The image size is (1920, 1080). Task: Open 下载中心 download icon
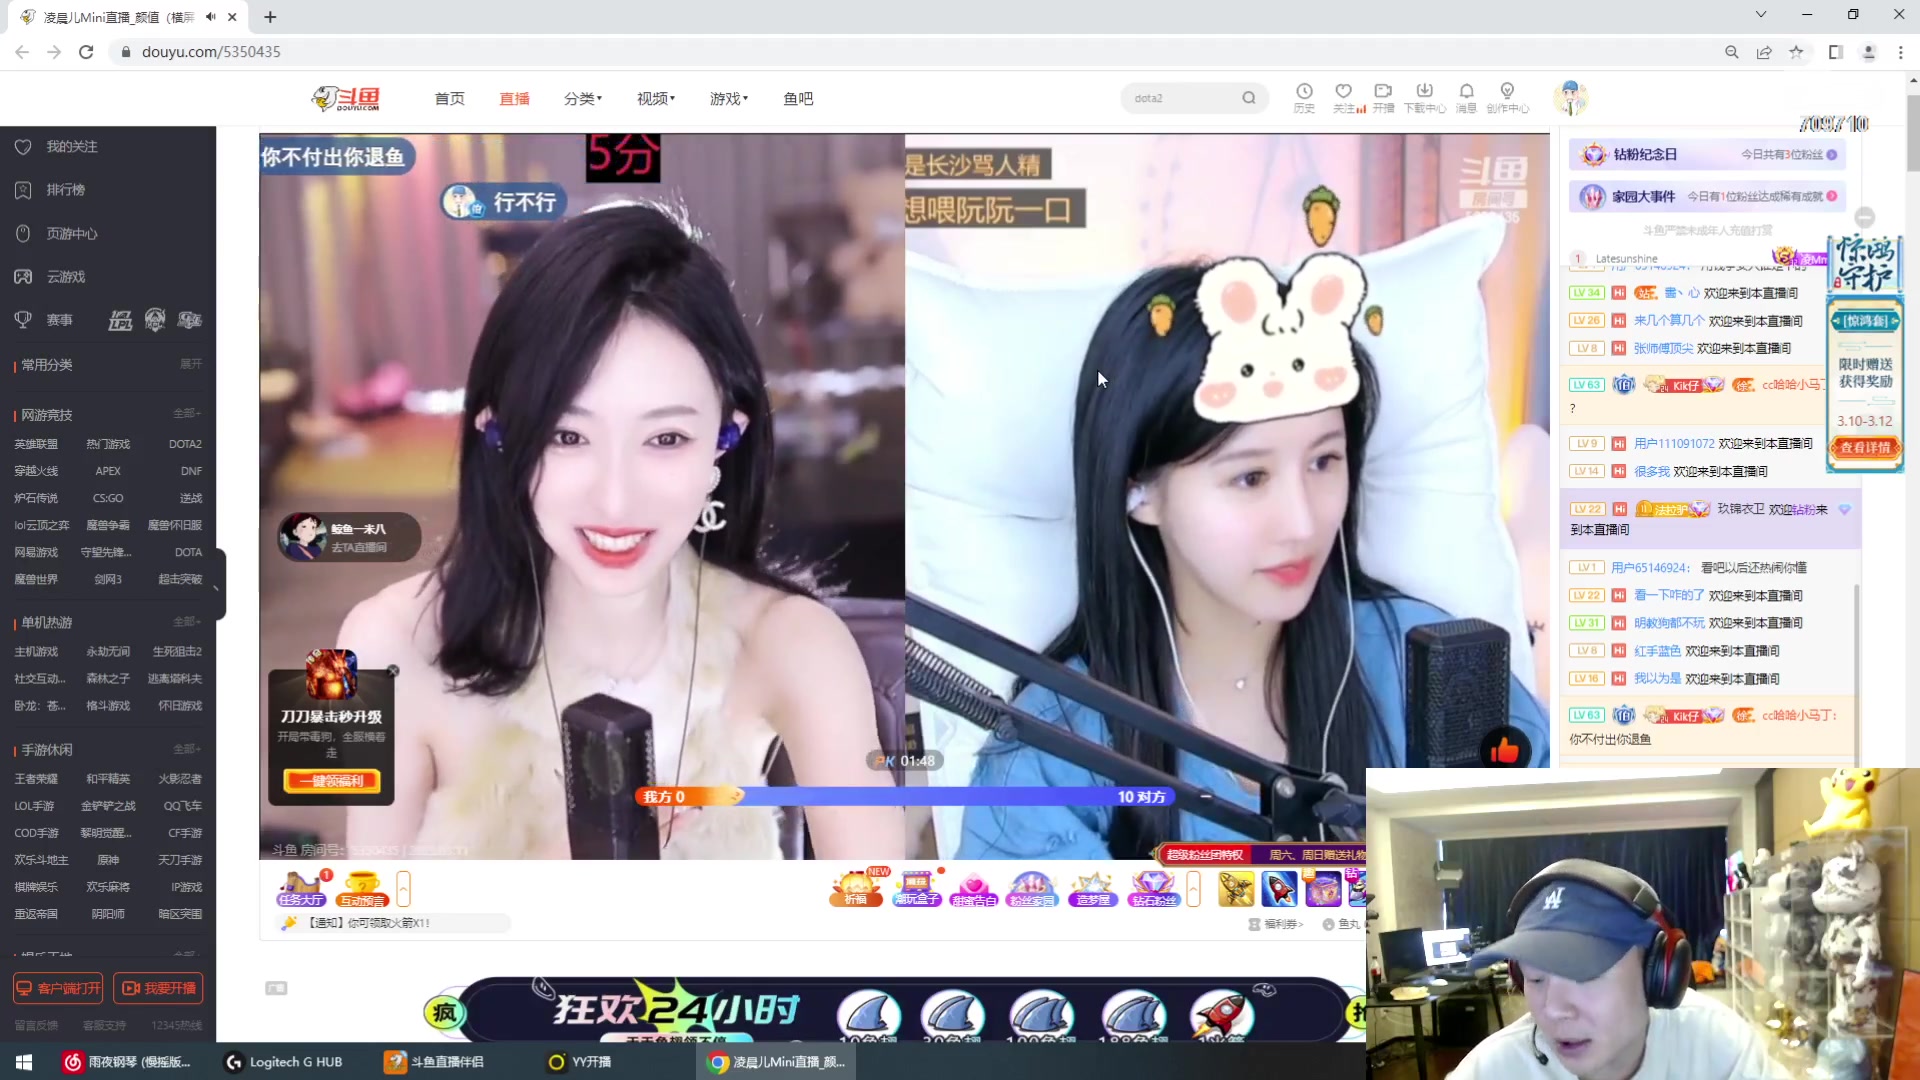(1424, 92)
